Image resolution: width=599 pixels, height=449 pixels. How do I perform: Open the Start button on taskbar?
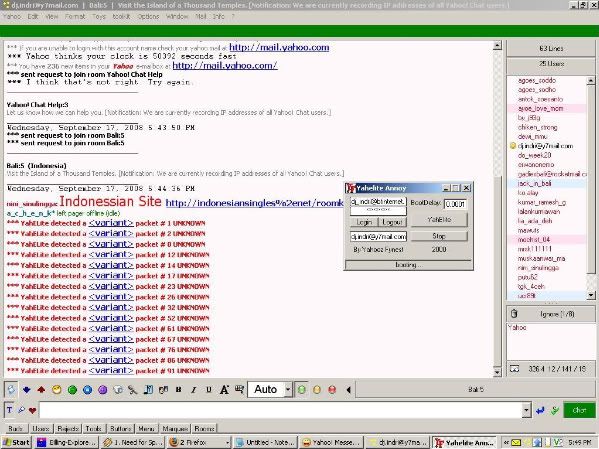coord(16,443)
